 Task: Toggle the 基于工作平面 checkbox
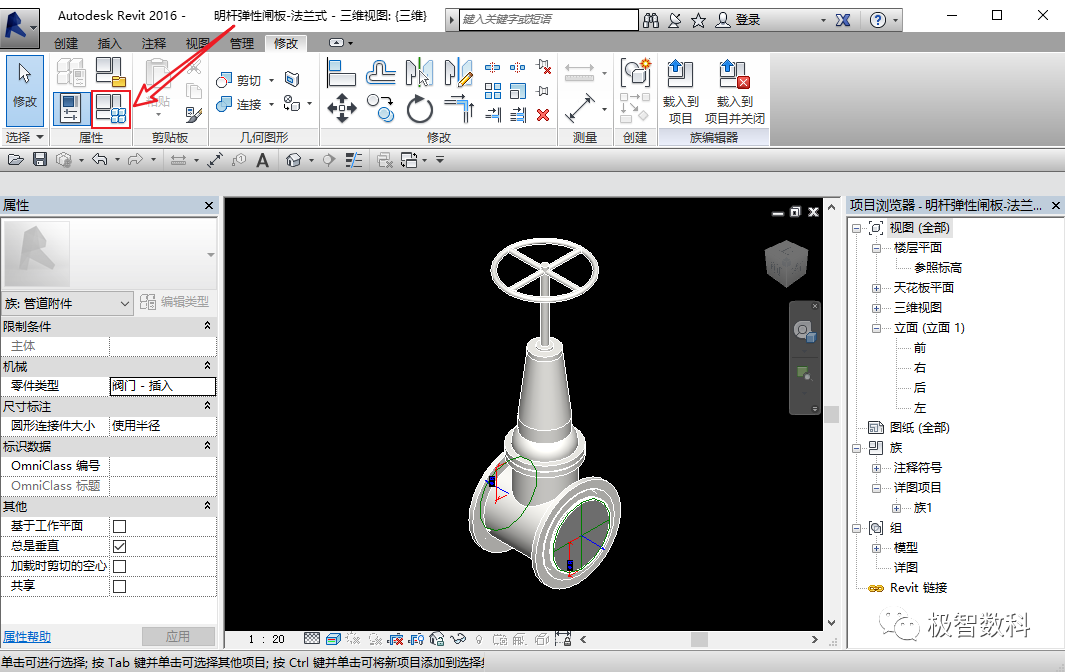pos(120,527)
